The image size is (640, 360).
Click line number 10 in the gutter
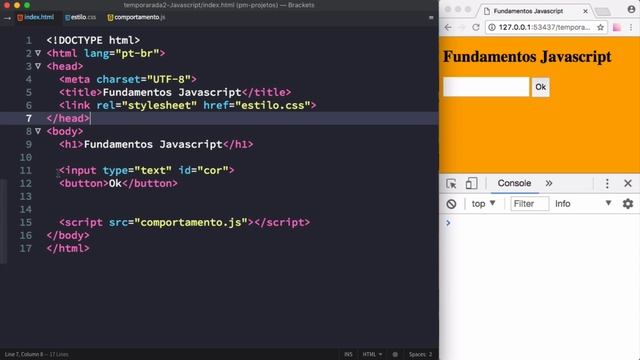click(x=26, y=158)
